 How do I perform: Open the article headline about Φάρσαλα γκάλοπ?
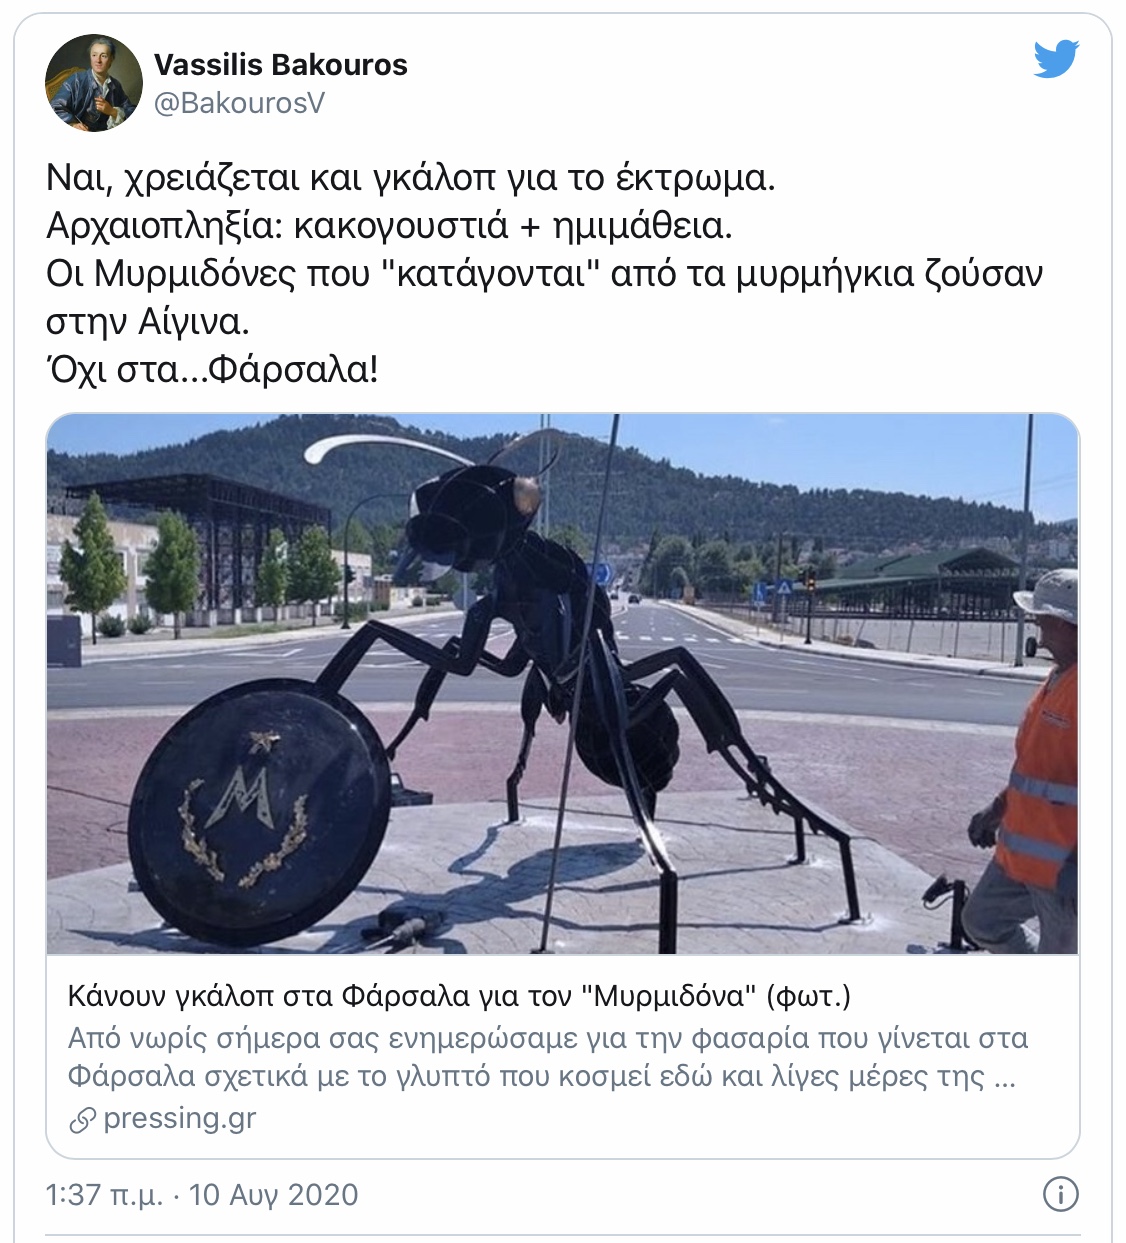[460, 996]
